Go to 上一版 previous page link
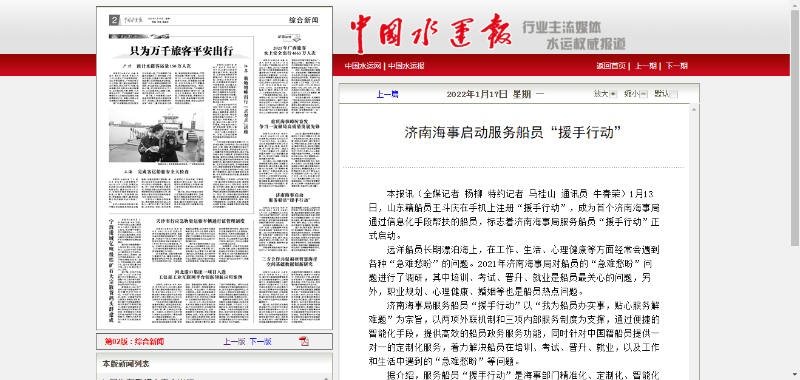This screenshot has height=380, width=800. tap(234, 341)
